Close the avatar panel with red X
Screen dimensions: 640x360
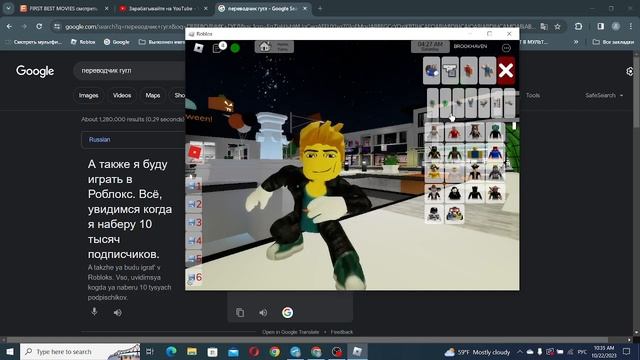(506, 70)
